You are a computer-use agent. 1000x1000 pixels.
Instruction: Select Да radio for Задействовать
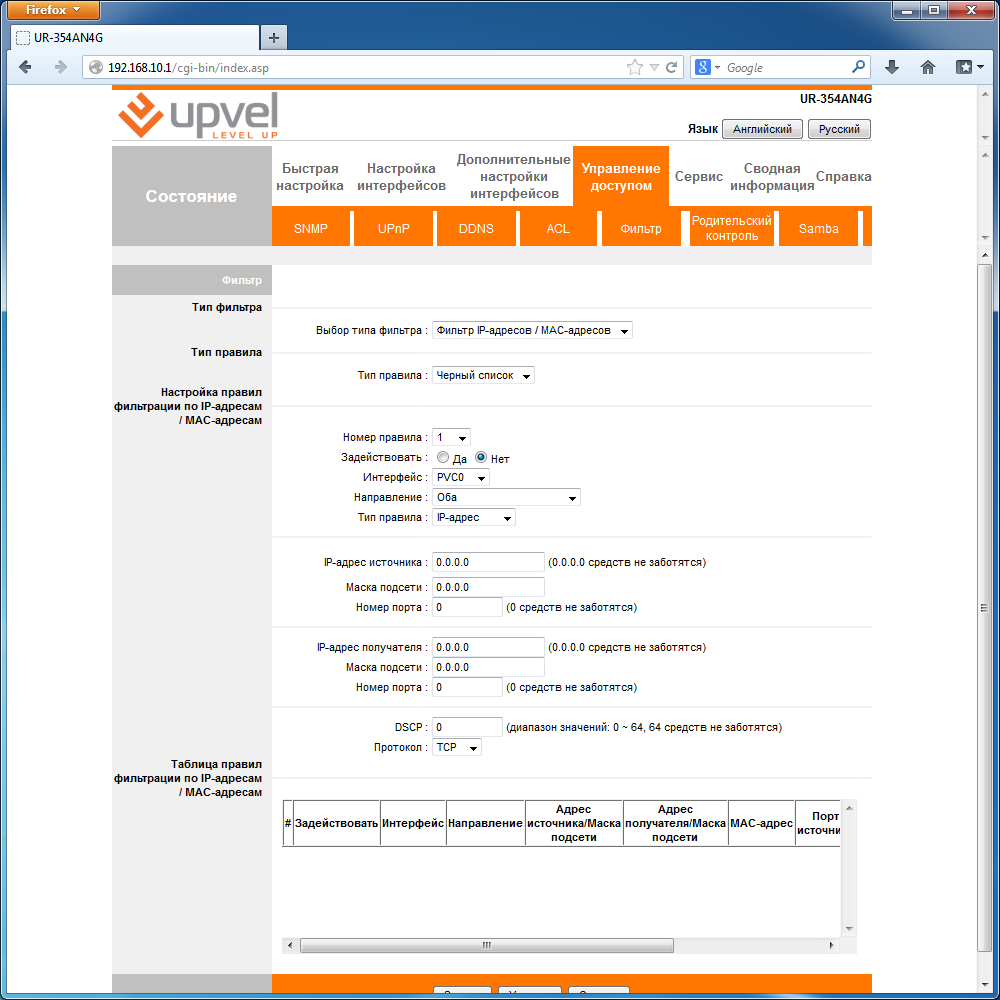(x=443, y=457)
